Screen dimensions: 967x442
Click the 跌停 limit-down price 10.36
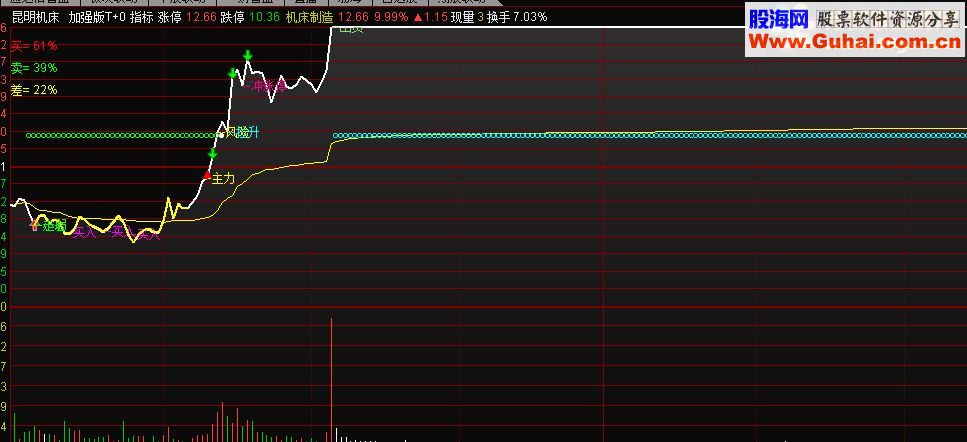[x=266, y=17]
